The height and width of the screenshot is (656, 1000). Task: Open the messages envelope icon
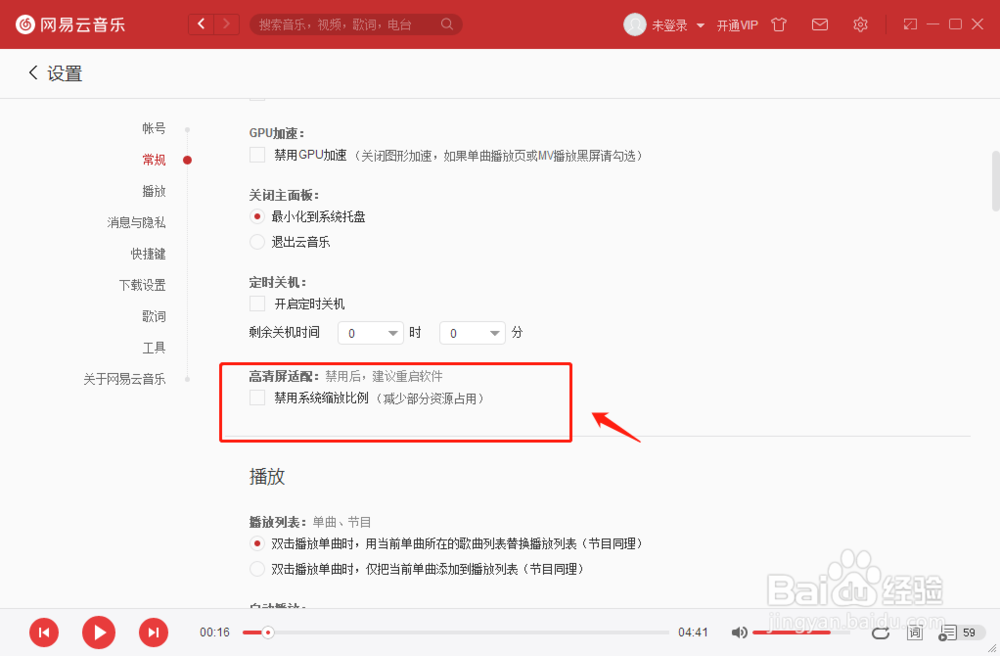pyautogui.click(x=820, y=25)
